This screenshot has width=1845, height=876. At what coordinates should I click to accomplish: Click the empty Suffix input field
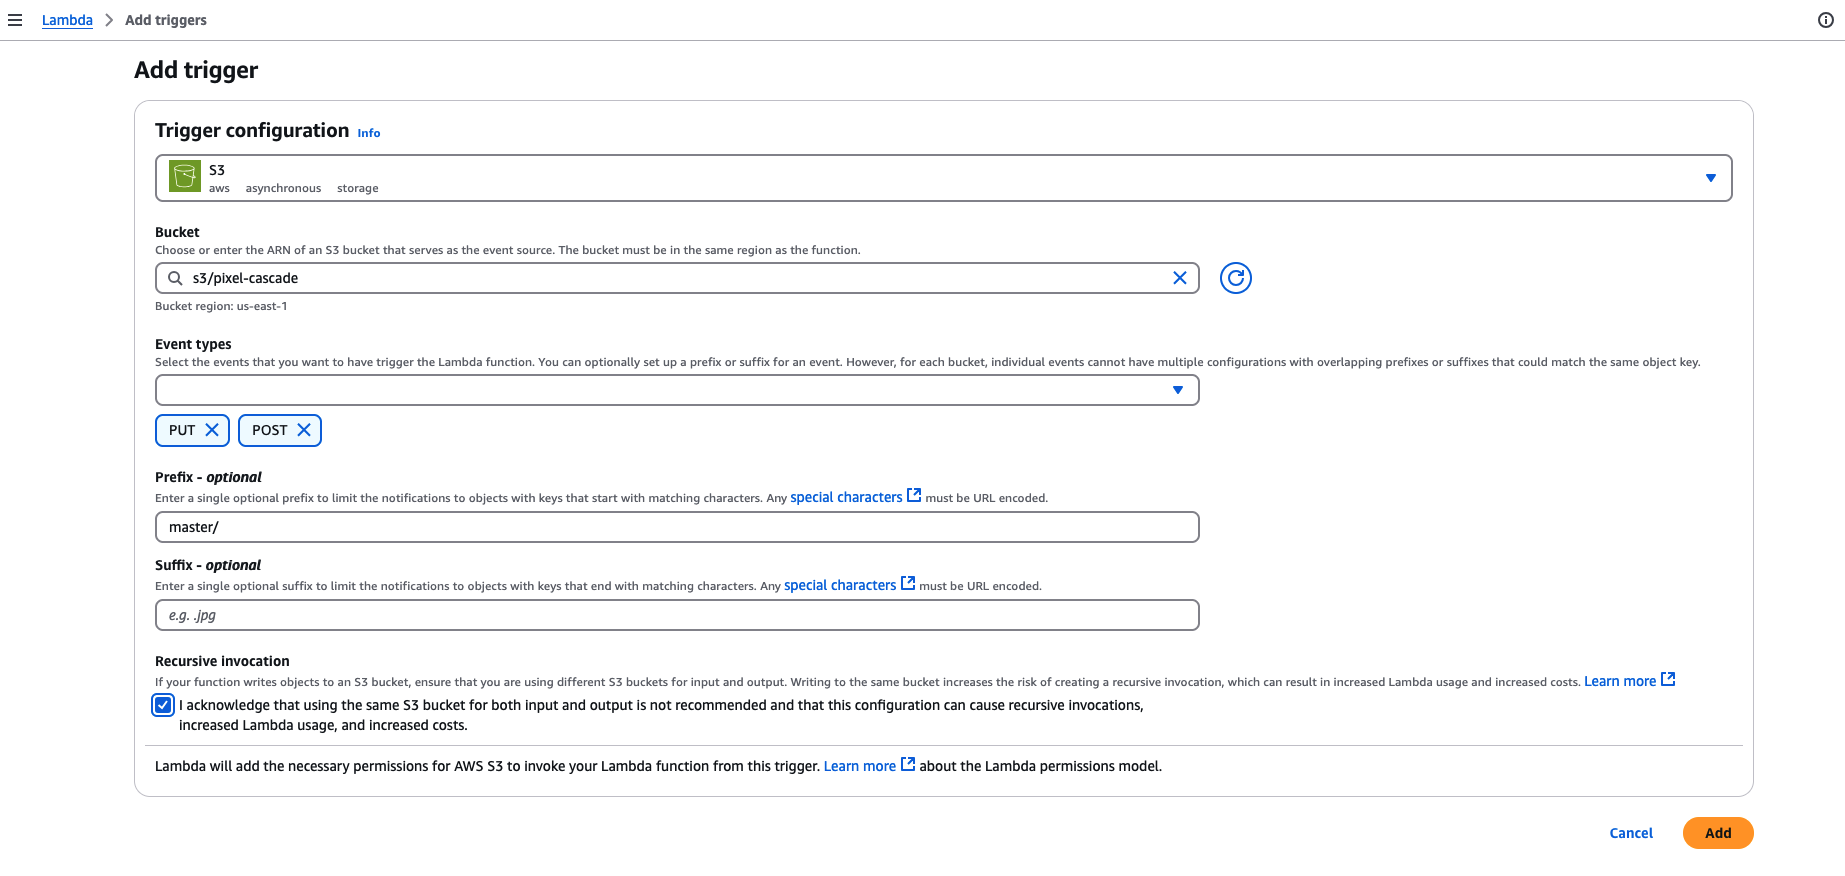tap(677, 615)
